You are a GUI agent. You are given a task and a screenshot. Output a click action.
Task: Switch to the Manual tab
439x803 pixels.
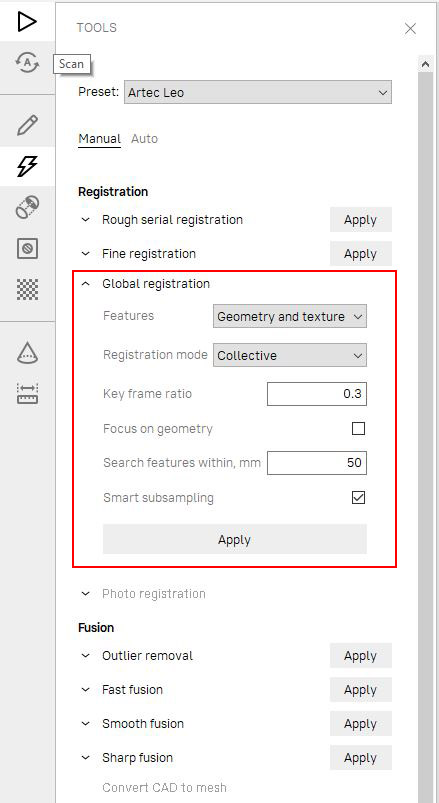tap(99, 139)
